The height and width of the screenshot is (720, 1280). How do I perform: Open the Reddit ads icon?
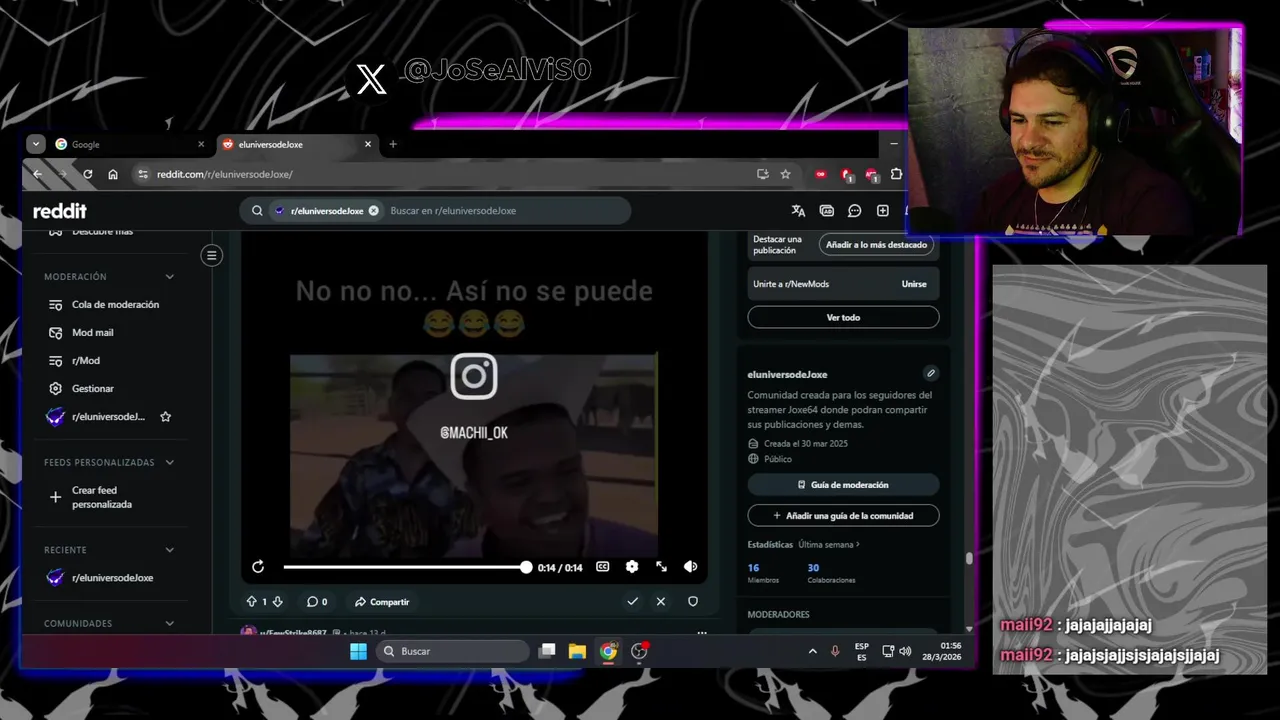[x=826, y=211]
